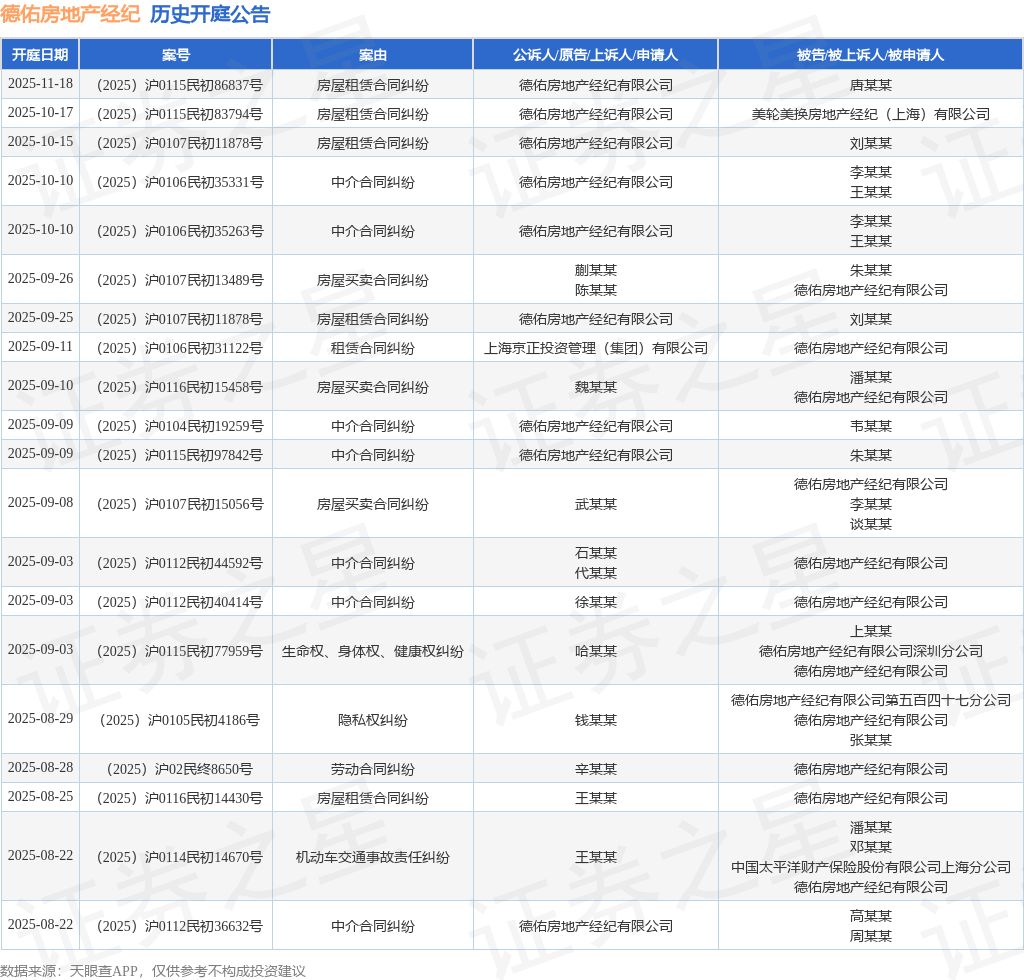Click the 隐私权纠纷 case cause
Image resolution: width=1024 pixels, height=980 pixels.
pos(372,720)
